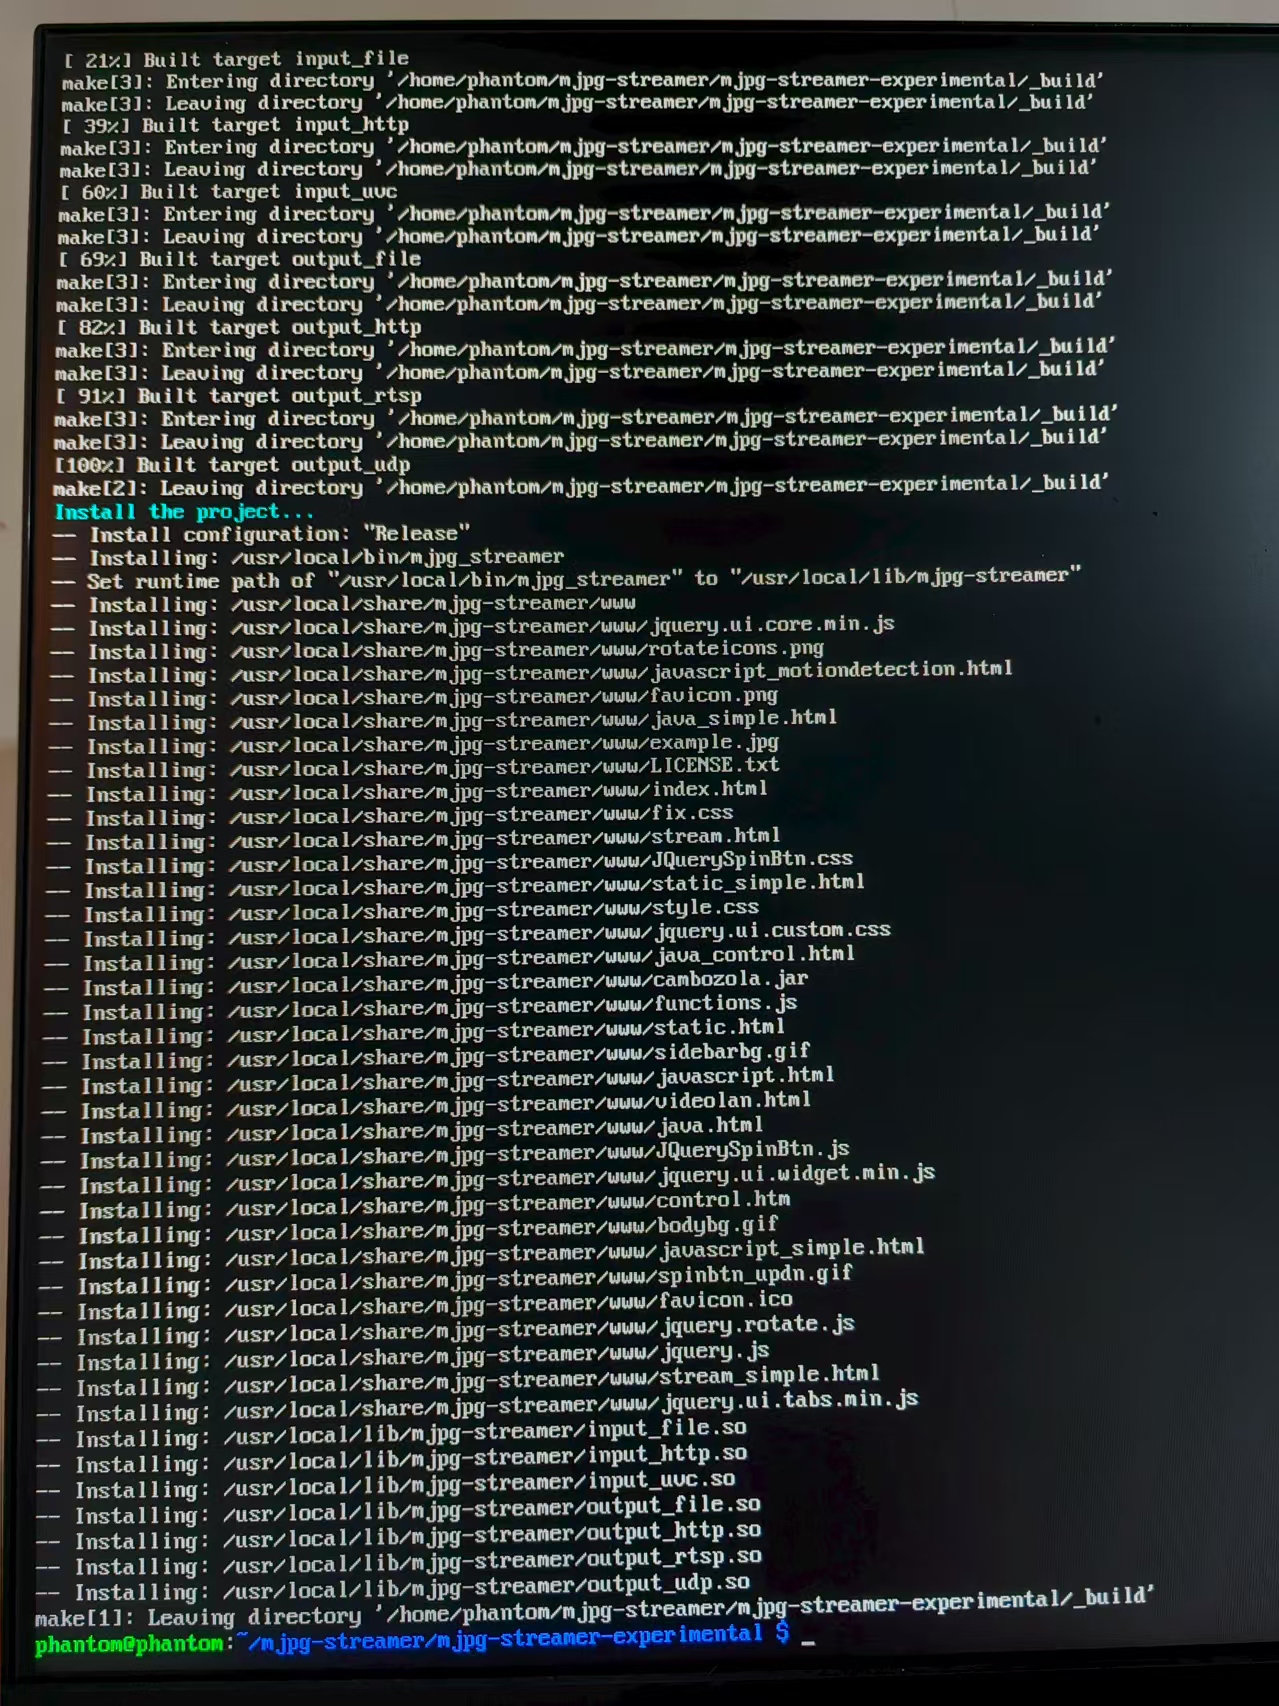Click the favicon.ico install line
Screen dimensions: 1279x1706
click(416, 1306)
